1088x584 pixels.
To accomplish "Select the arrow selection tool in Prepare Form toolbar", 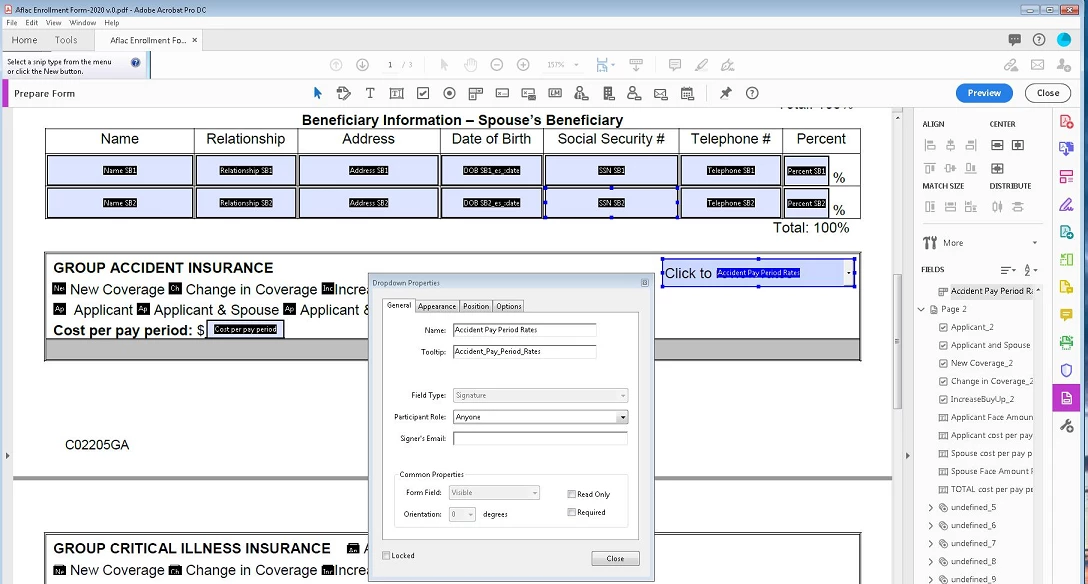I will [x=318, y=93].
